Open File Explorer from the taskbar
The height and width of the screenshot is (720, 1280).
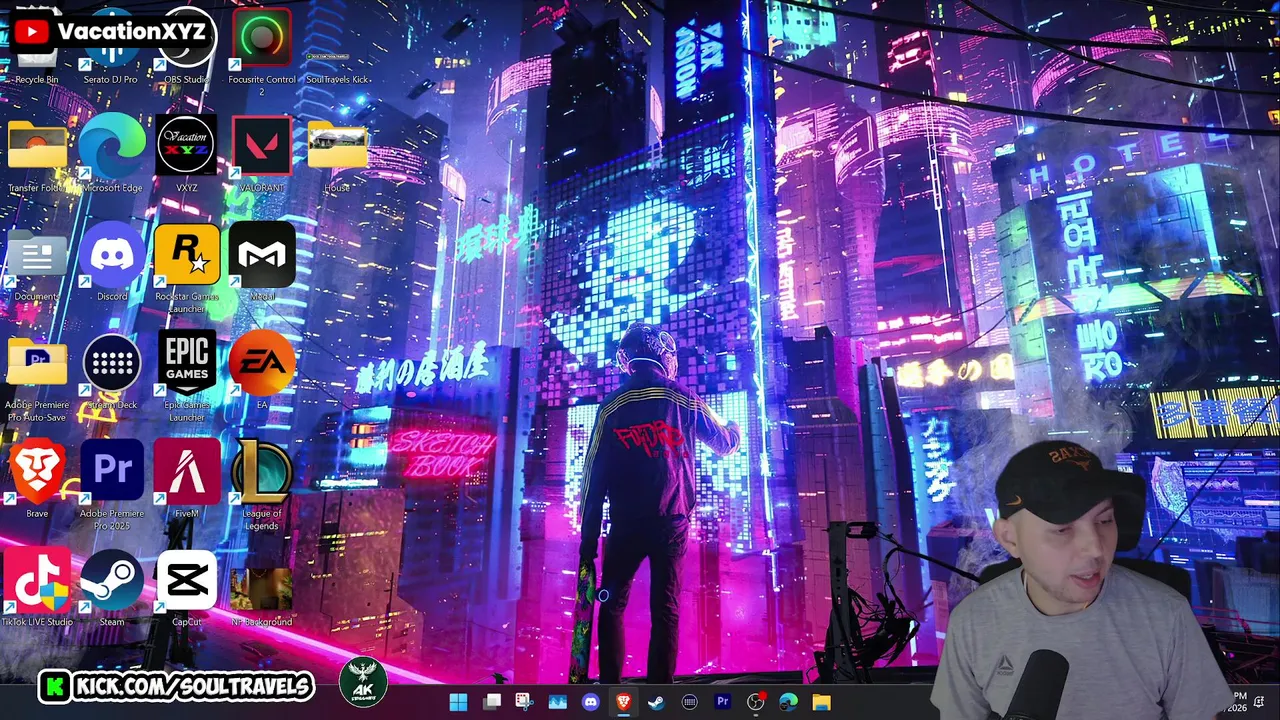click(821, 702)
